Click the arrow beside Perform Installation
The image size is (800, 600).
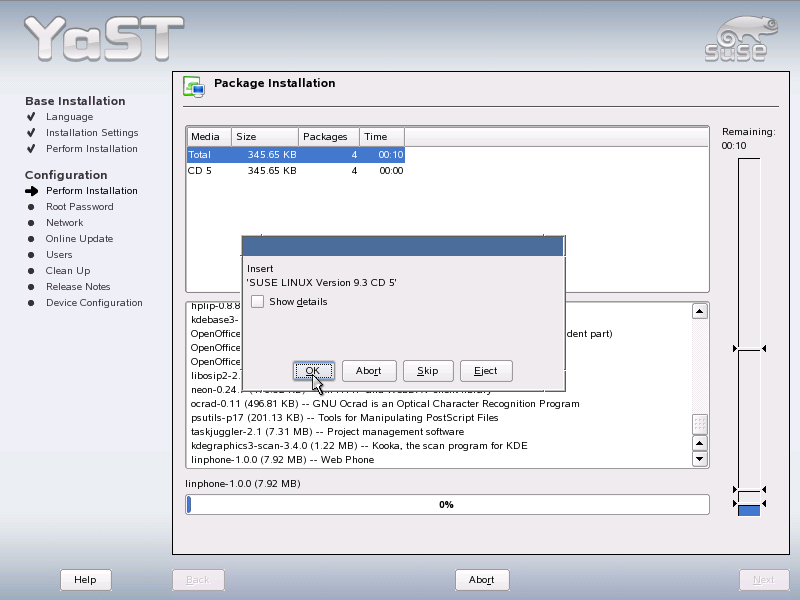point(32,191)
